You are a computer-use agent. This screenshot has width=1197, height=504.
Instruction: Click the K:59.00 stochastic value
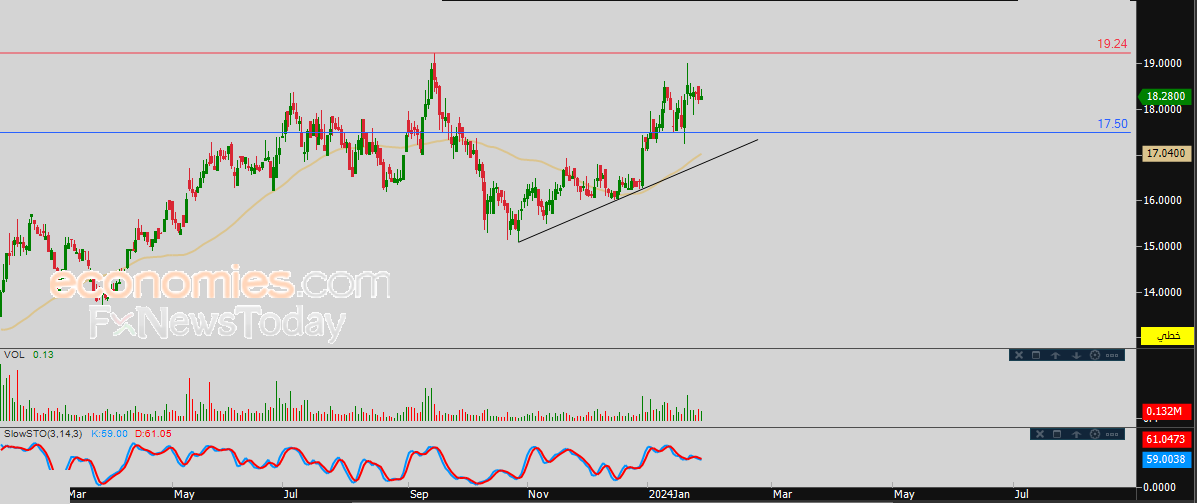tap(109, 434)
